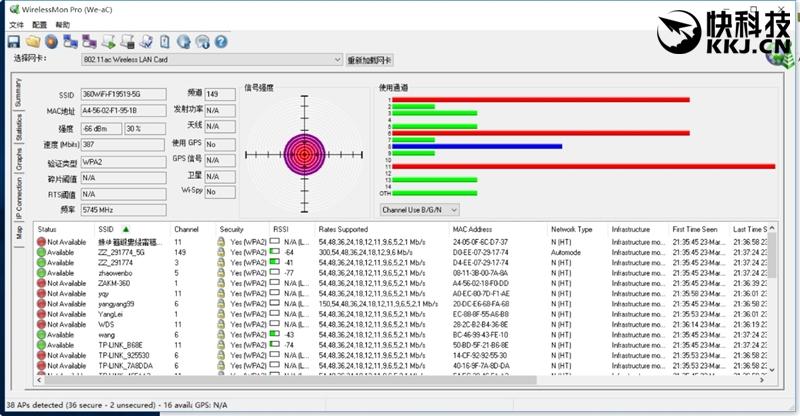The image size is (800, 416).
Task: Click the channel 11 red usage bar
Action: [x=584, y=166]
